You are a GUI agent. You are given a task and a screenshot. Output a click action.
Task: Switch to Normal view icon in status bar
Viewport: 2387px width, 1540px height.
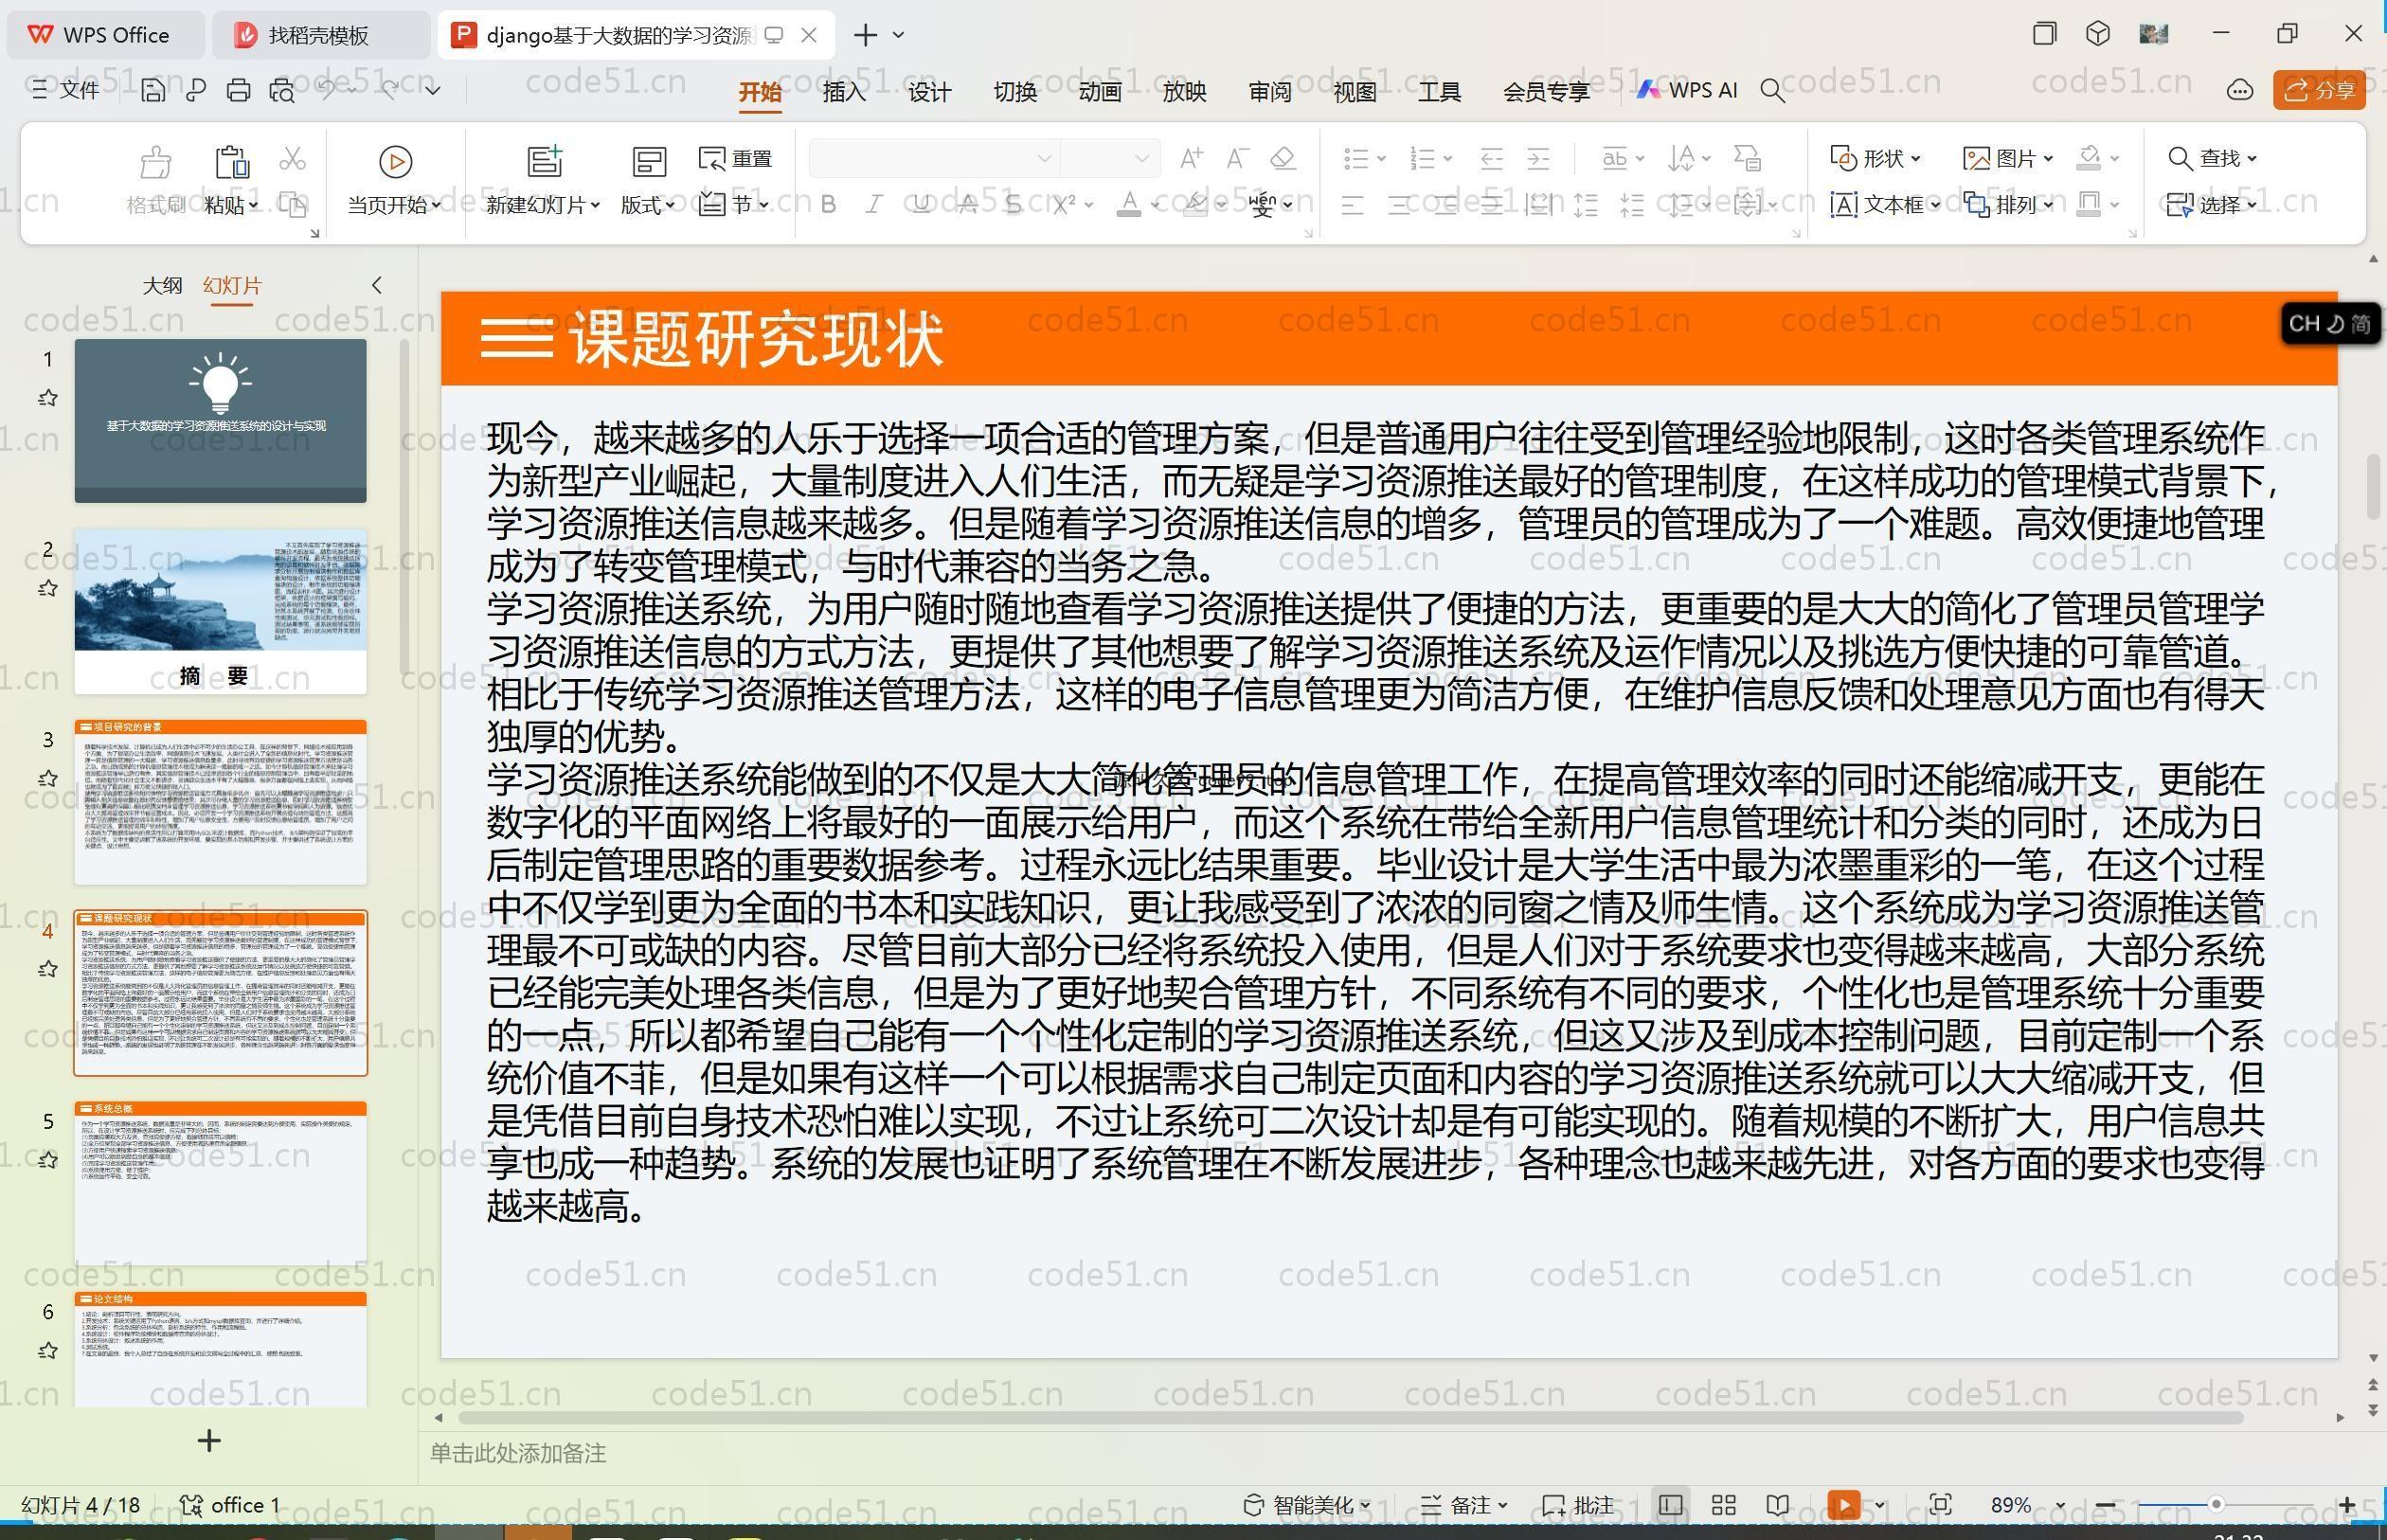coord(1670,1505)
